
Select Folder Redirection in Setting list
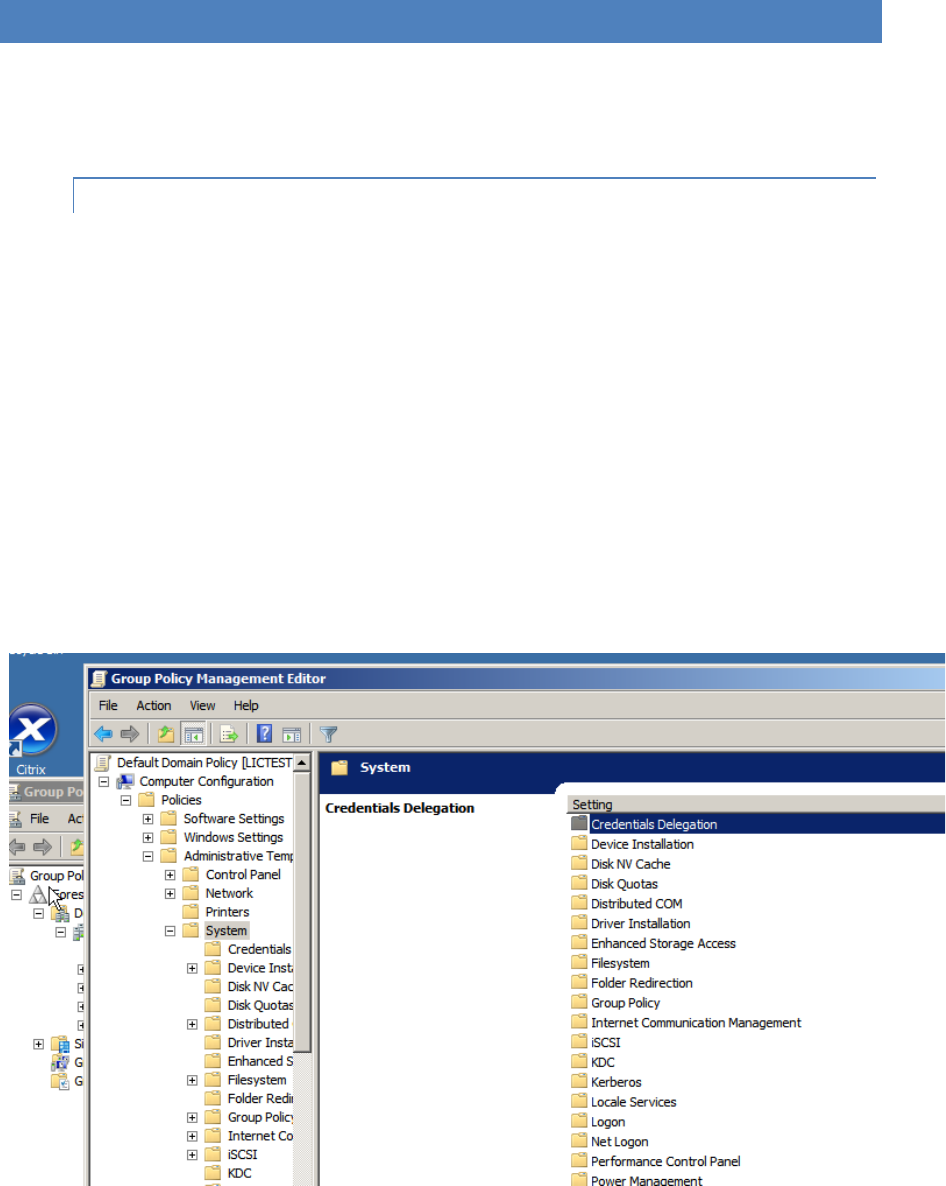(641, 983)
